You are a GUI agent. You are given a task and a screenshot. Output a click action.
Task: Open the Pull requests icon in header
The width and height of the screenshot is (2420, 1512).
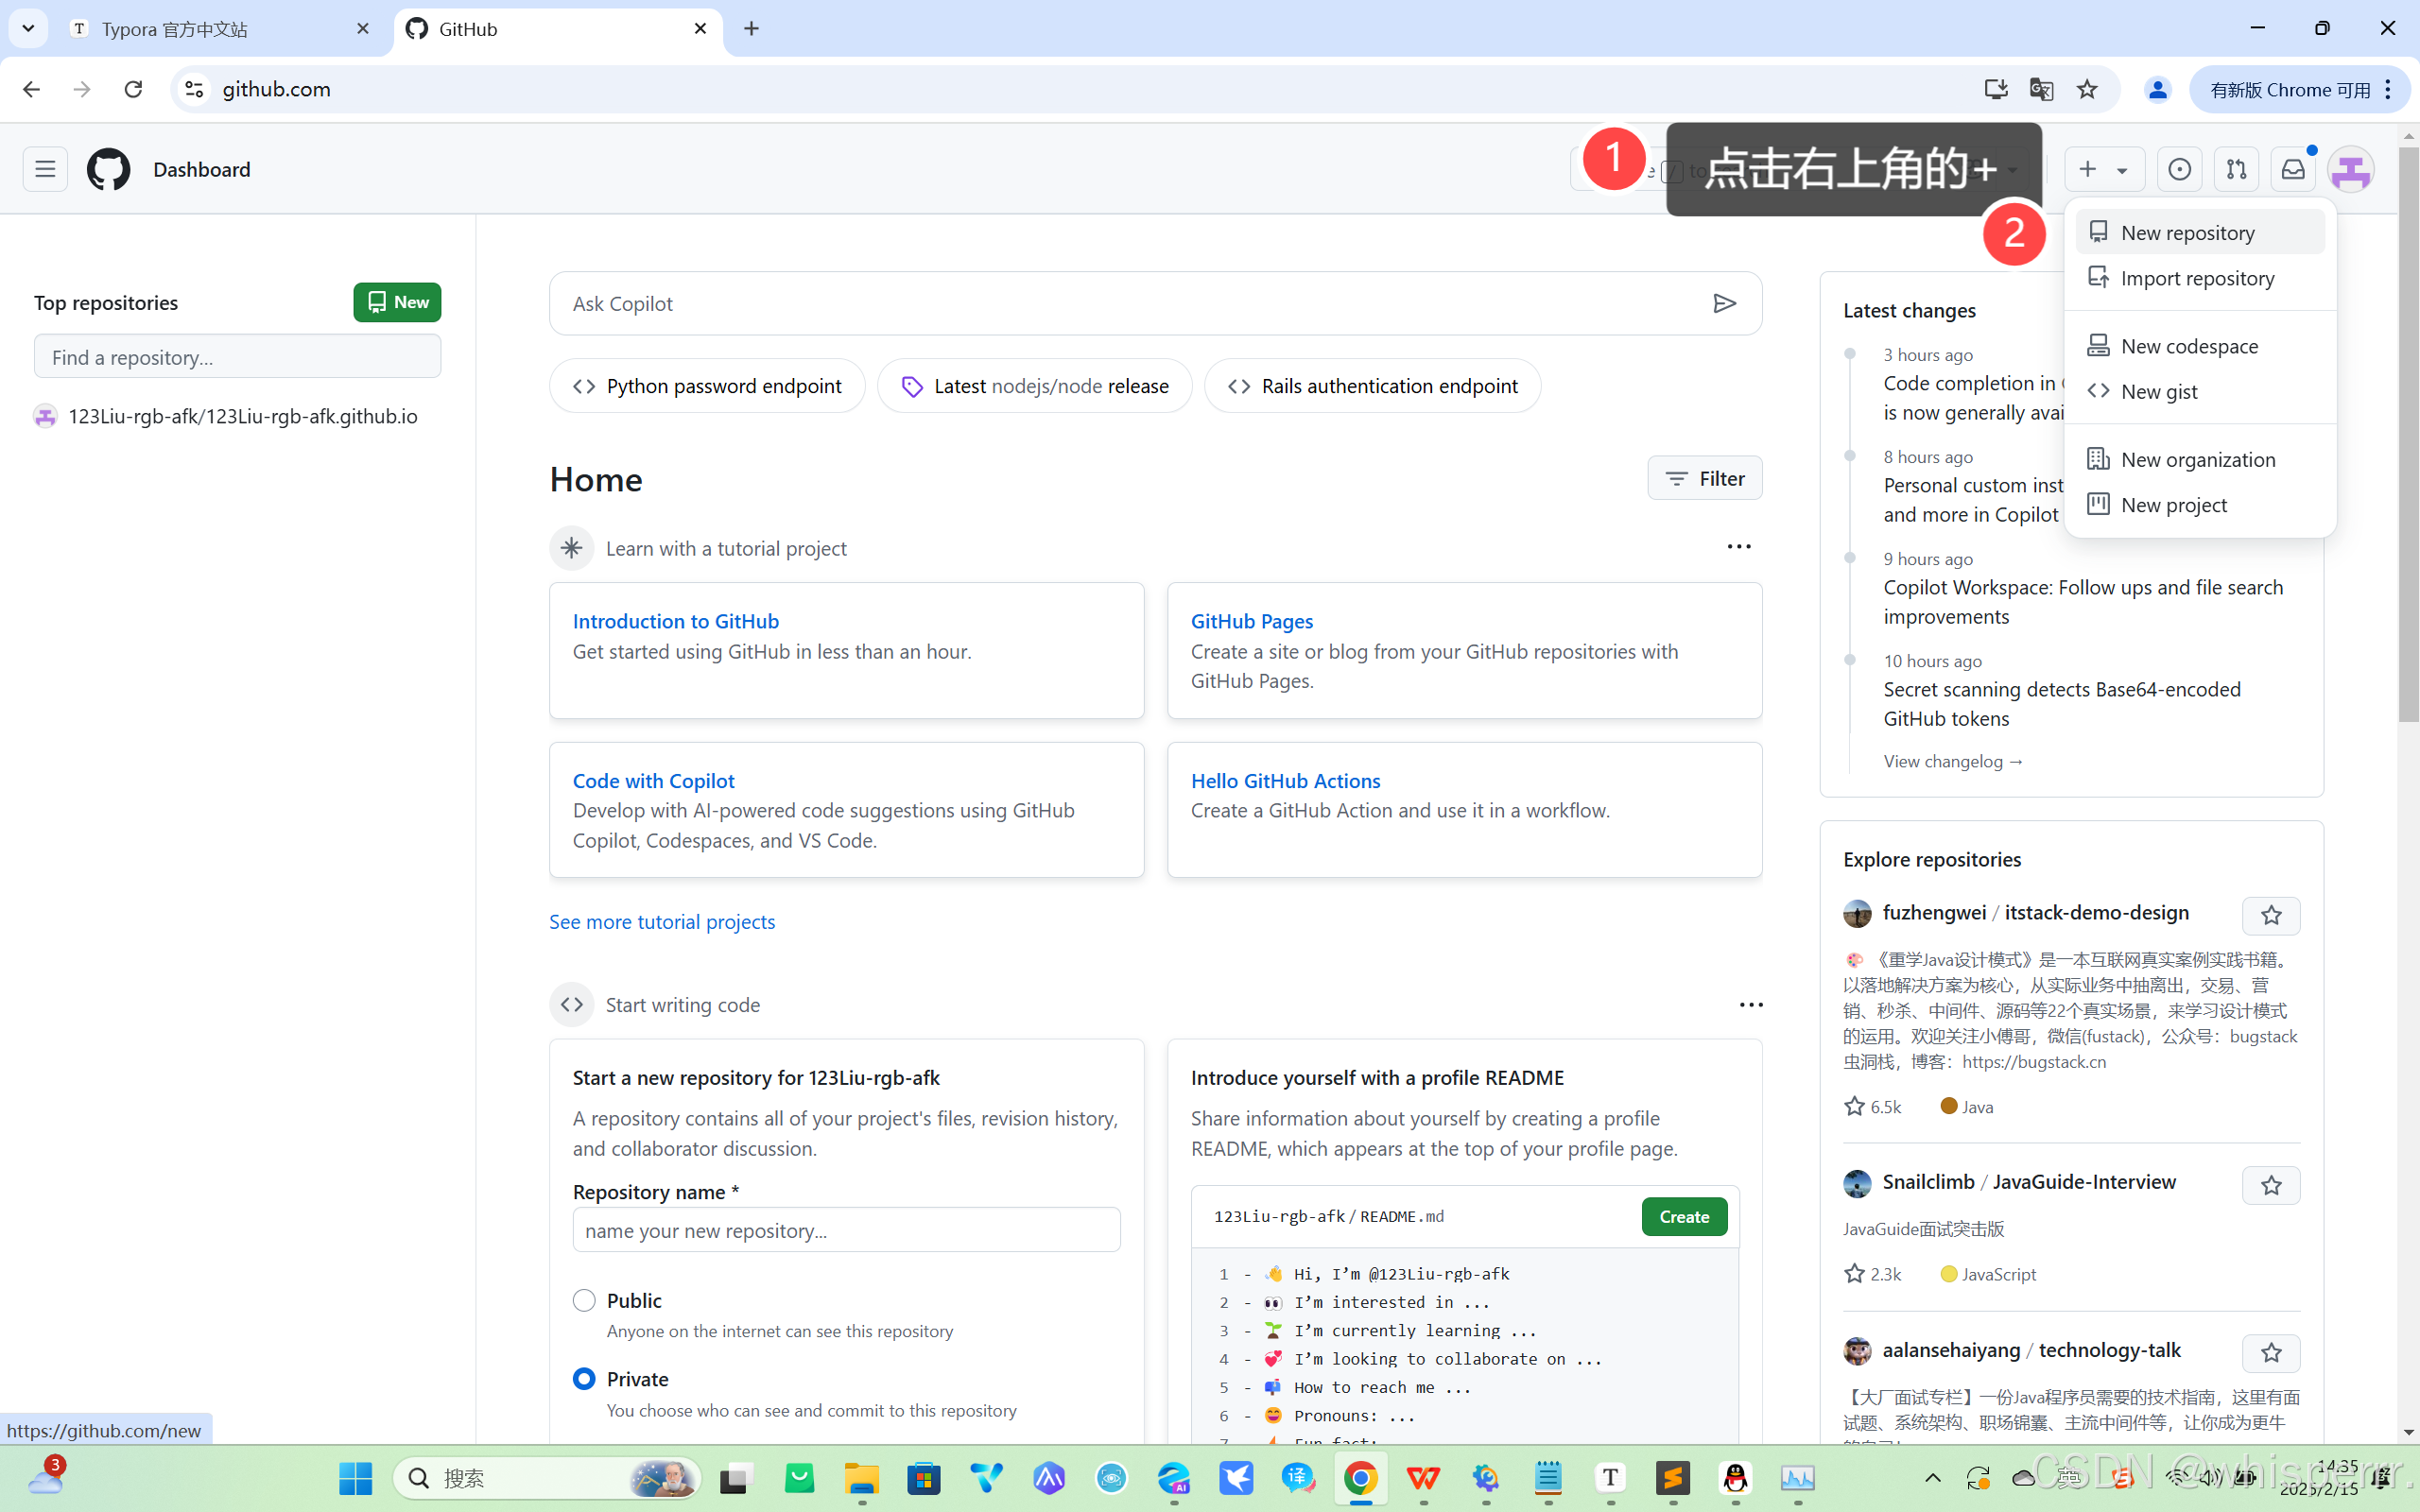coord(2236,169)
